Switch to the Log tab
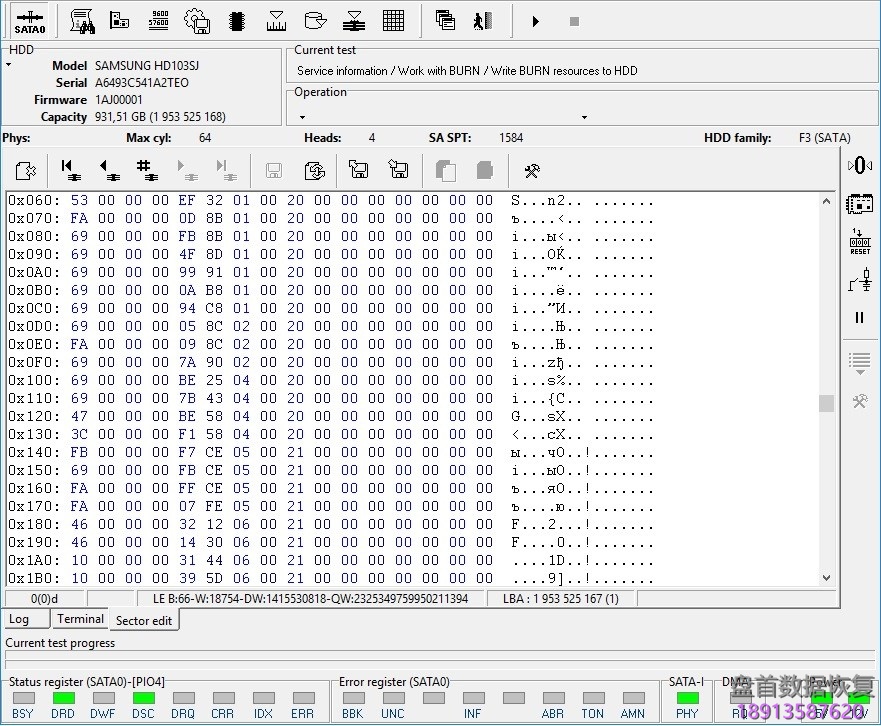 click(19, 619)
